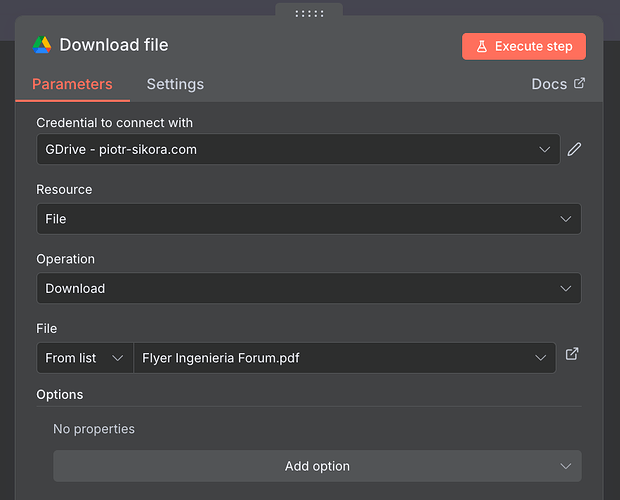Screen dimensions: 620x500
Task: Click the GDrive - piotr-sikora.com credential value
Action: click(x=121, y=149)
